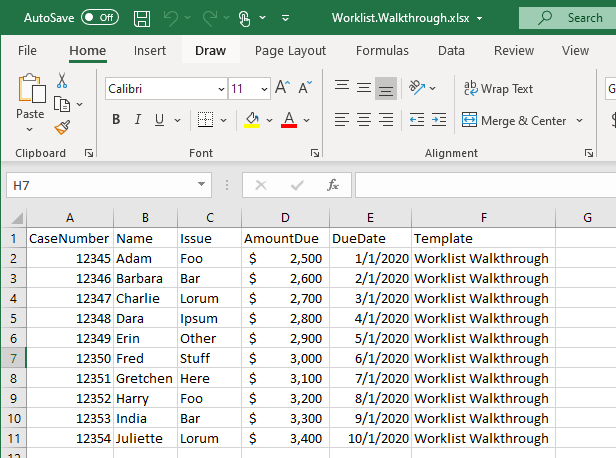Screen dimensions: 616x458
Task: Toggle Bold formatting
Action: tap(116, 119)
